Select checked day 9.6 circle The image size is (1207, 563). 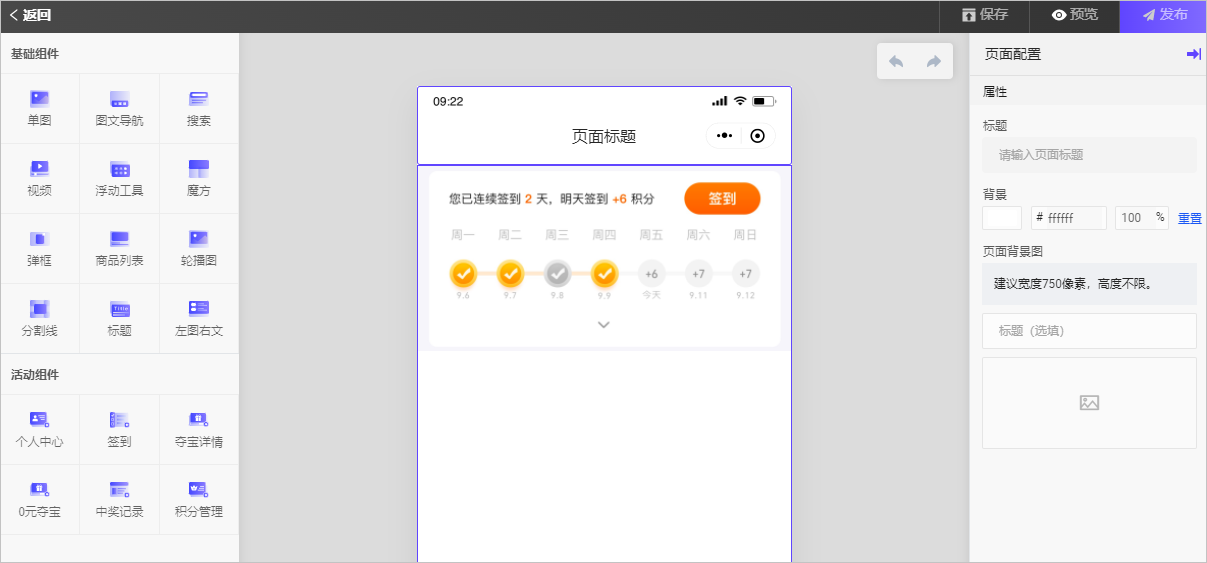tap(463, 273)
